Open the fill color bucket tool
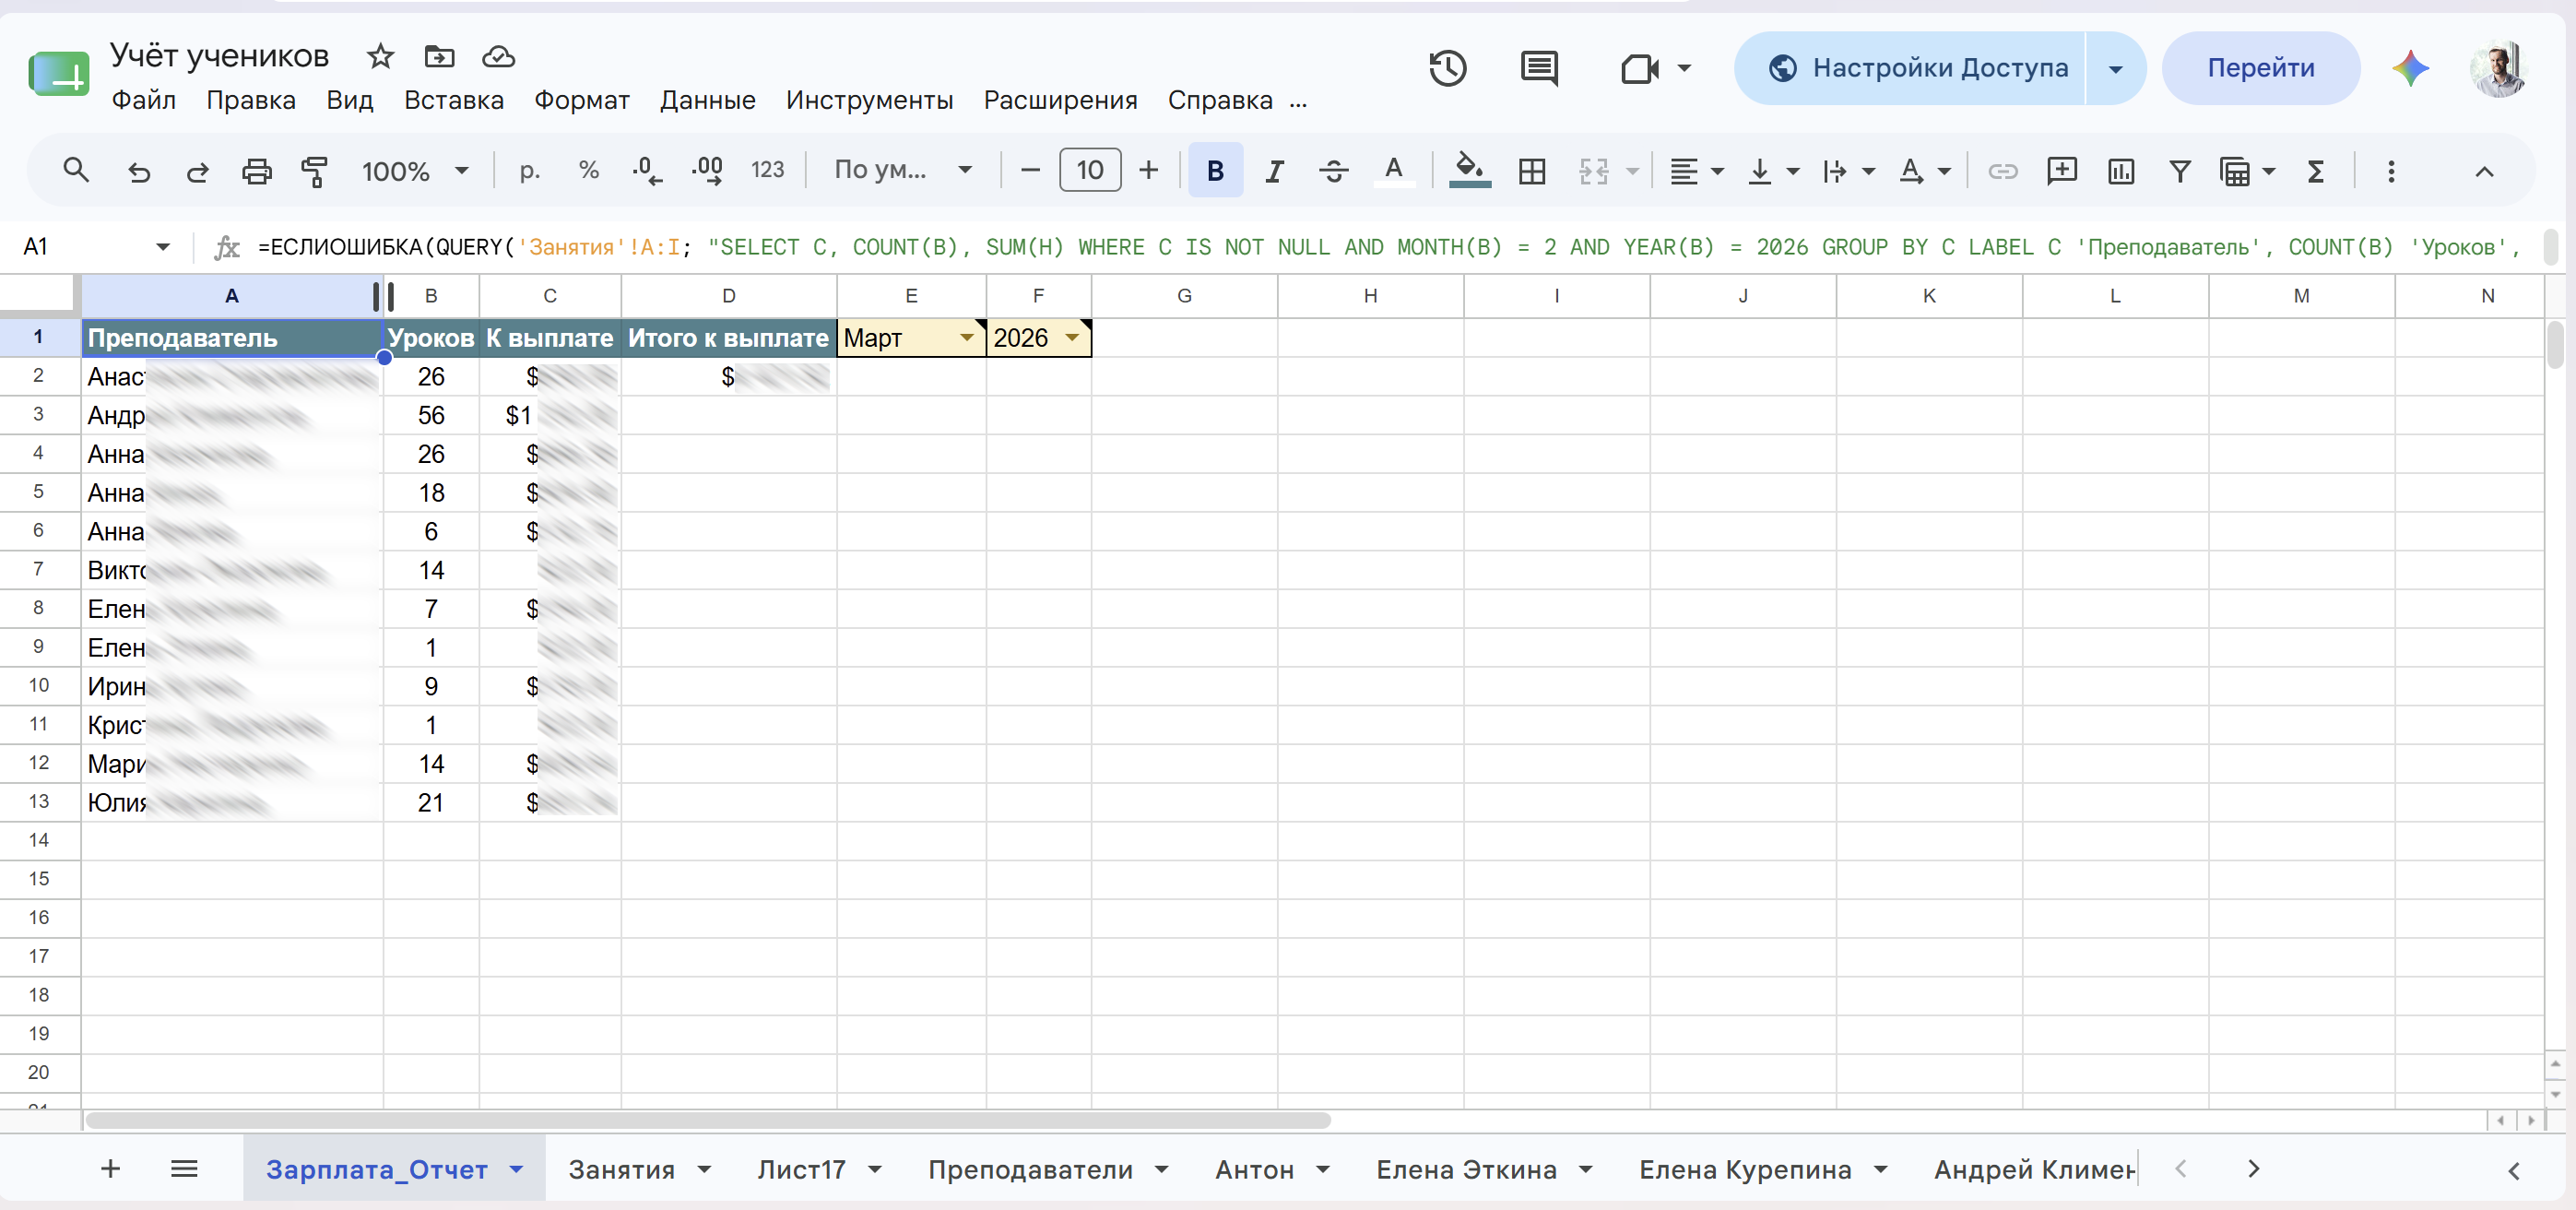2576x1210 pixels. [1469, 171]
